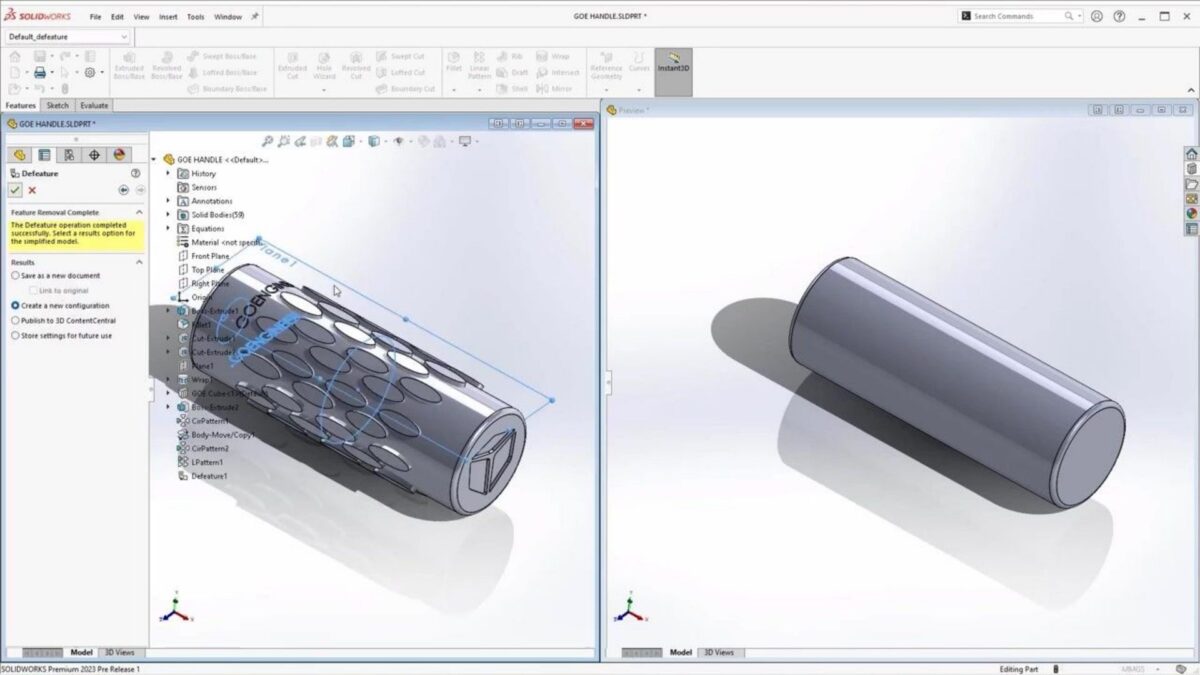Viewport: 1200px width, 675px height.
Task: Select LPattern1 in the feature tree
Action: pos(208,462)
